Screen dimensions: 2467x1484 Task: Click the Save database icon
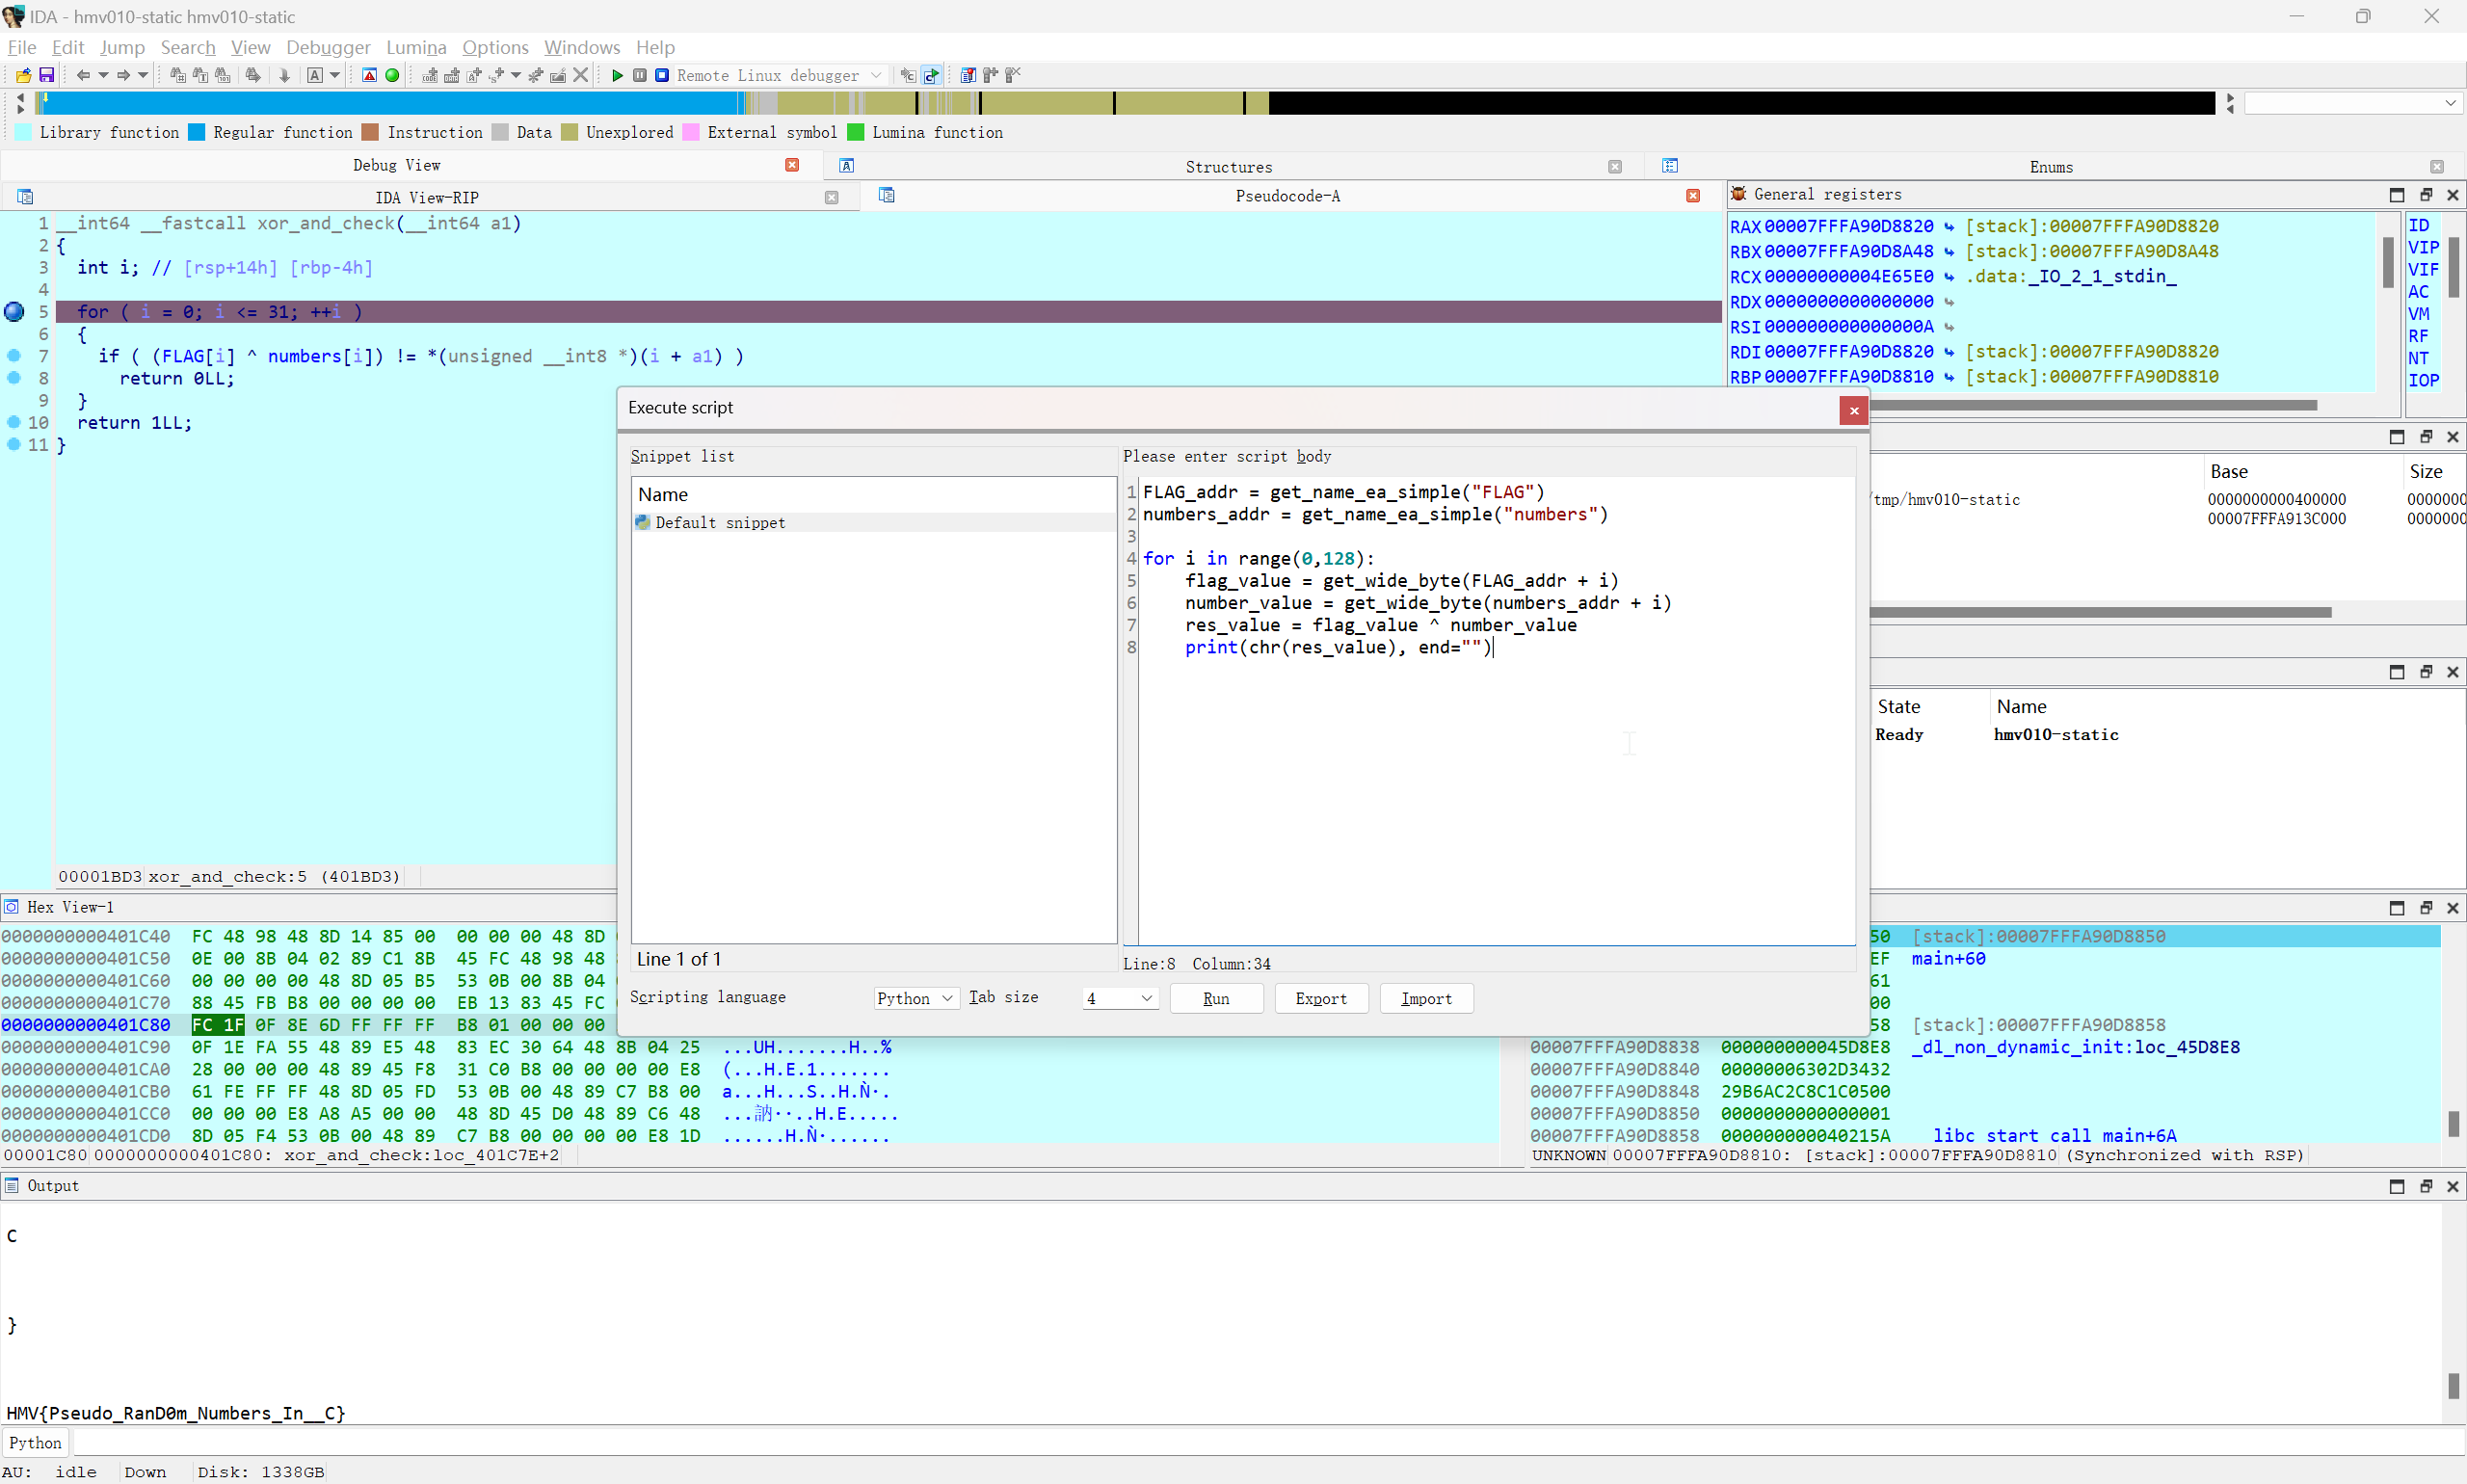pos(46,75)
